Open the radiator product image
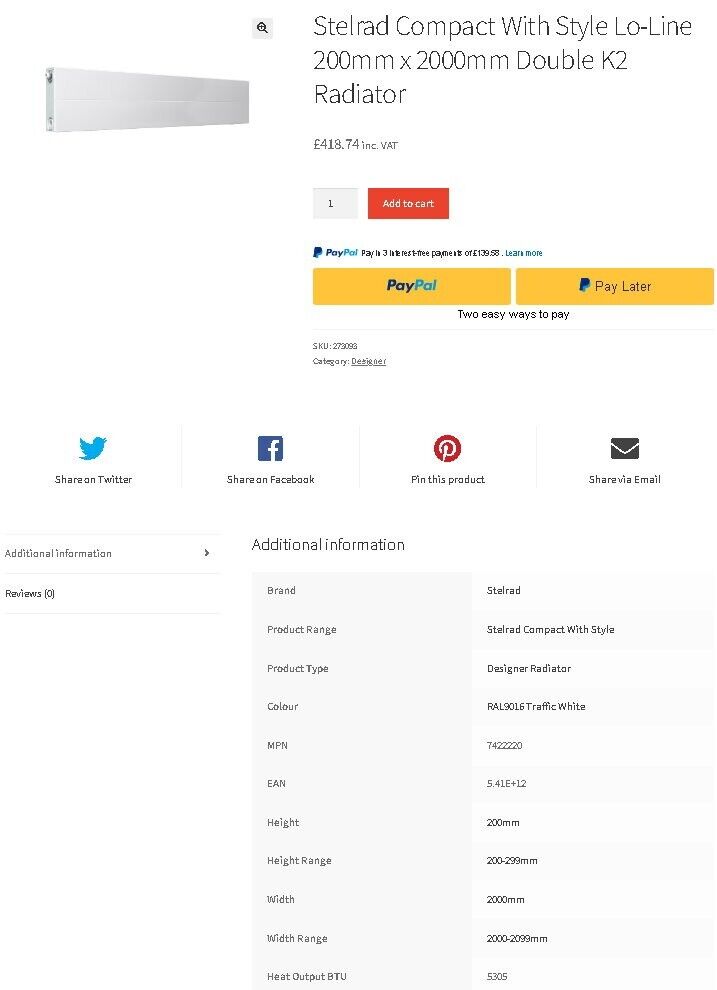Screen dimensions: 717x990 pos(147,99)
